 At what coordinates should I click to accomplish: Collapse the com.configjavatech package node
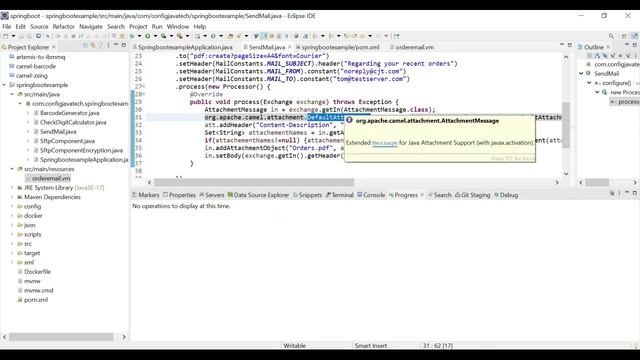pyautogui.click(x=20, y=104)
